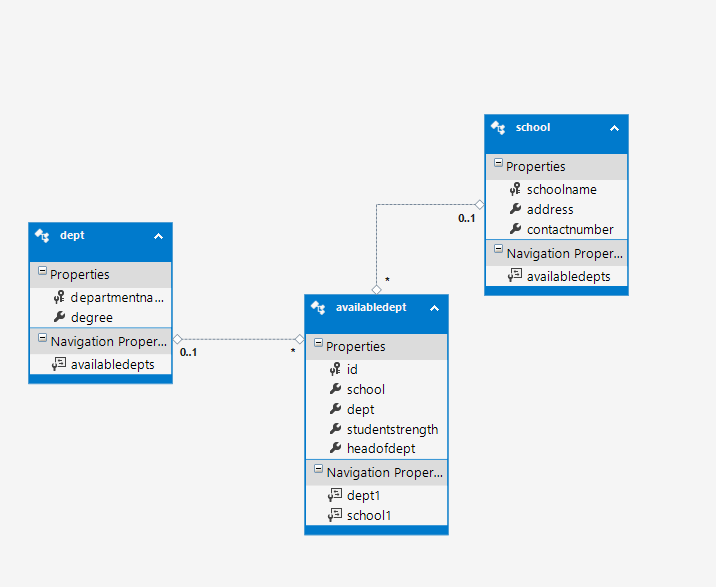Image resolution: width=716 pixels, height=587 pixels.
Task: Click the Properties label in availabledept entity
Action: point(355,347)
